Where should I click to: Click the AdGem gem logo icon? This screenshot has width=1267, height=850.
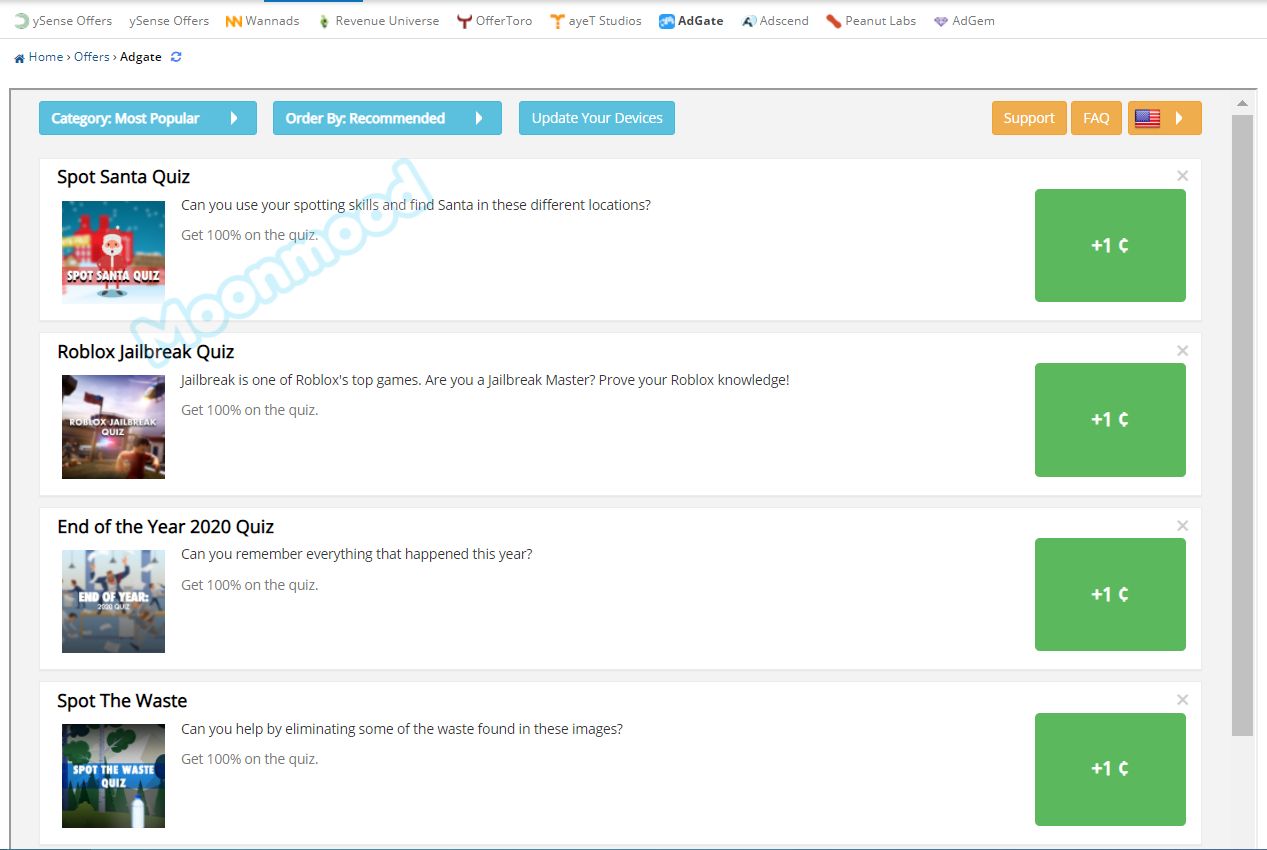(x=941, y=21)
